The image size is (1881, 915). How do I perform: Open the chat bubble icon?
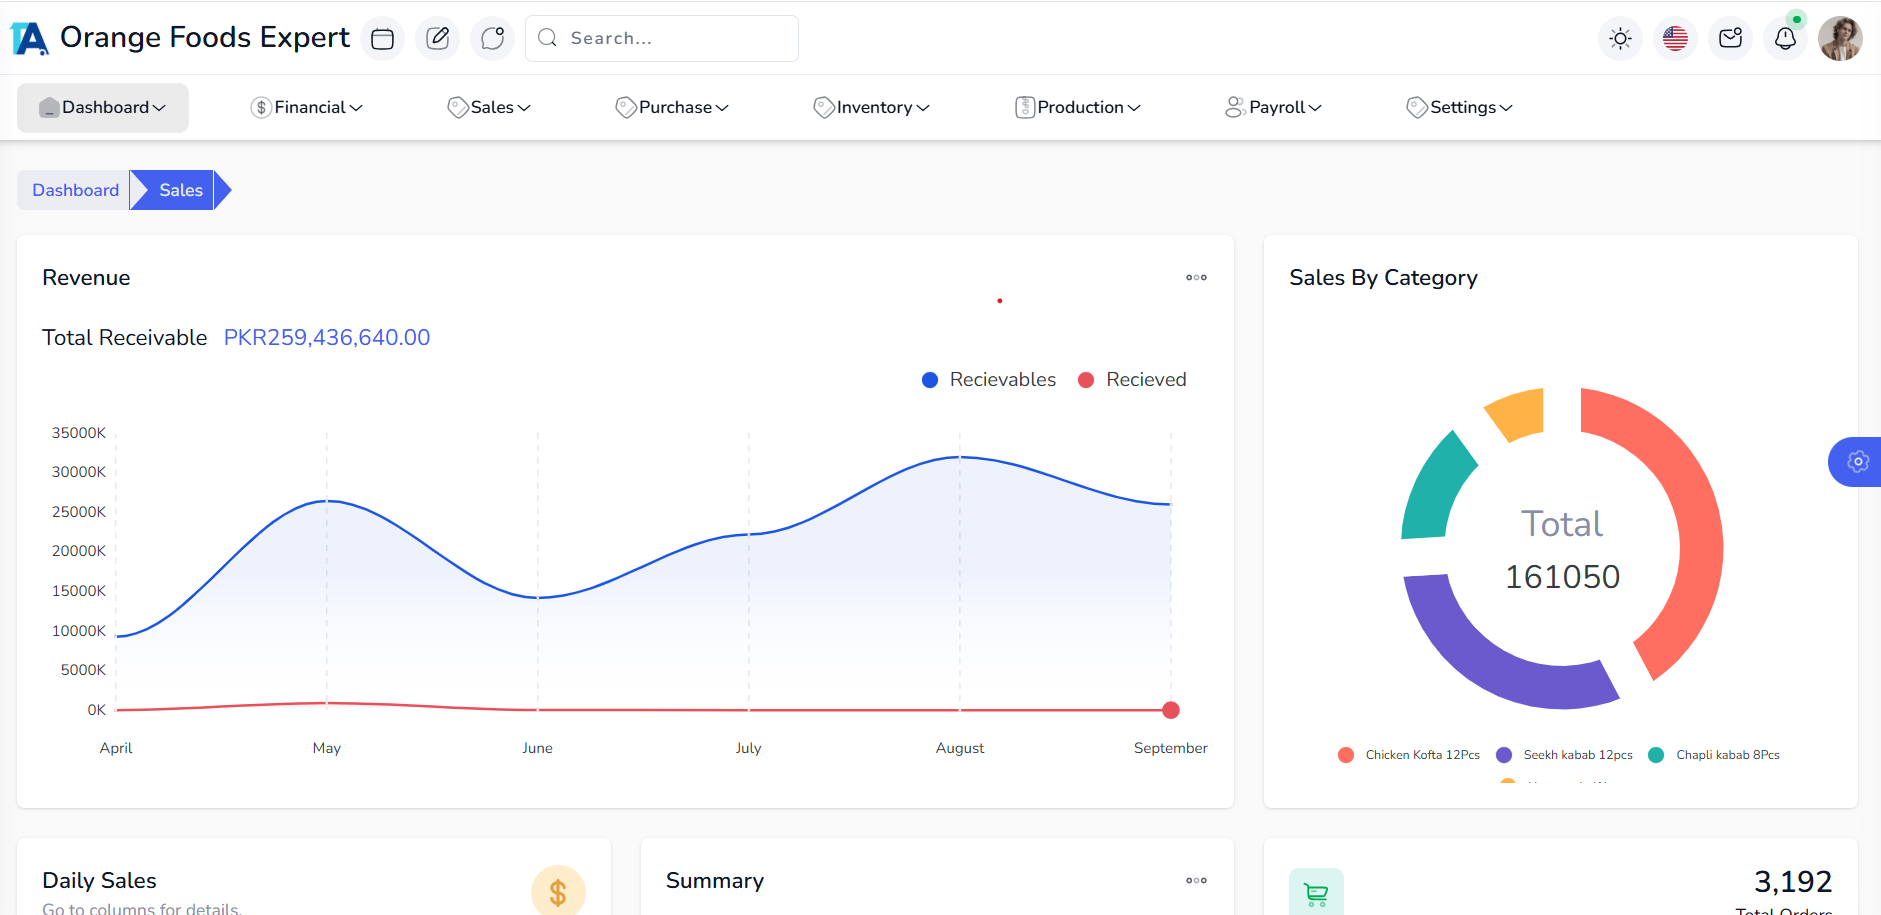[x=492, y=39]
